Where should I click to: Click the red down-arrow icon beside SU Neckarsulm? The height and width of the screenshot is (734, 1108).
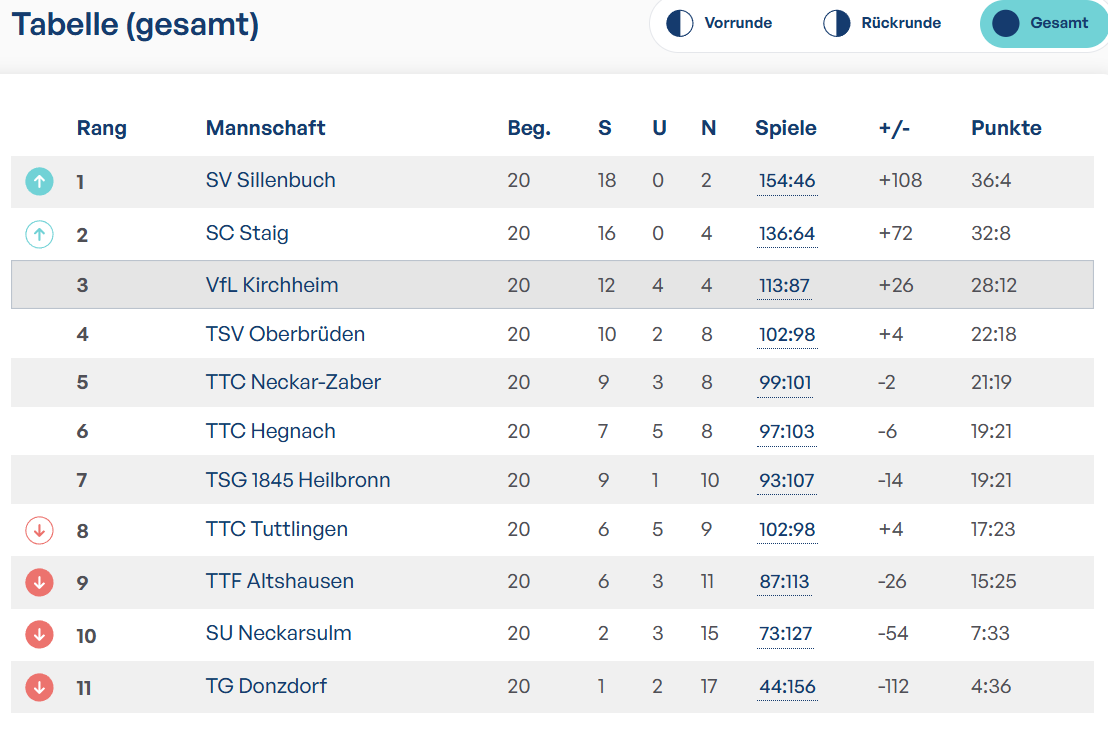[x=40, y=634]
